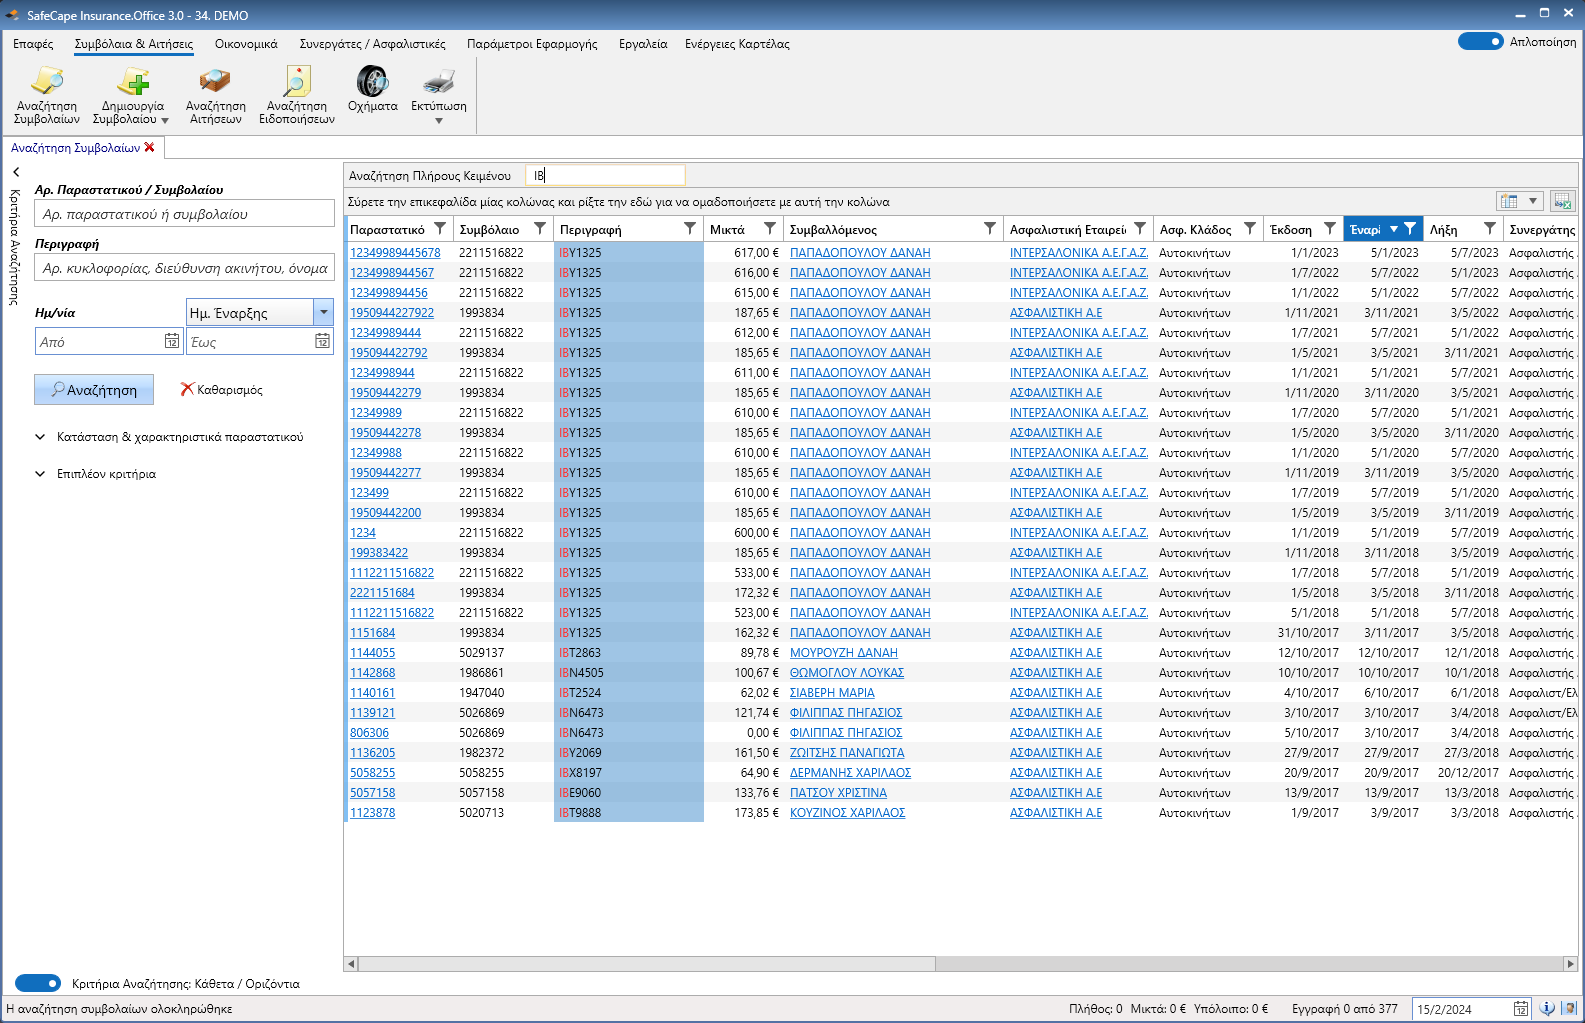Screen dimensions: 1585x1023
Task: Open the Συμβόλαια & Αιτήσεις menu
Action: (x=134, y=44)
